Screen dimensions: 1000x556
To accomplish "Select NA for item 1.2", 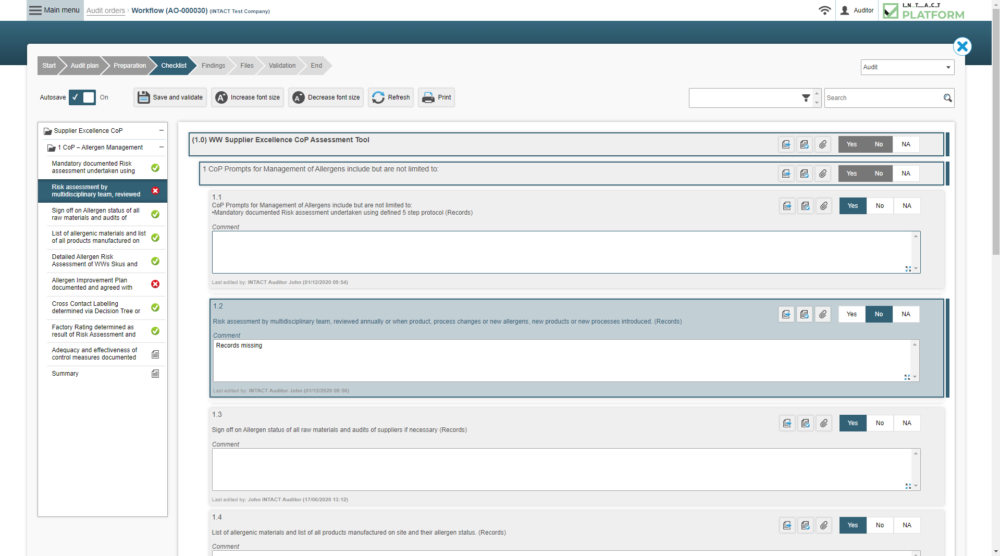I will coord(906,314).
